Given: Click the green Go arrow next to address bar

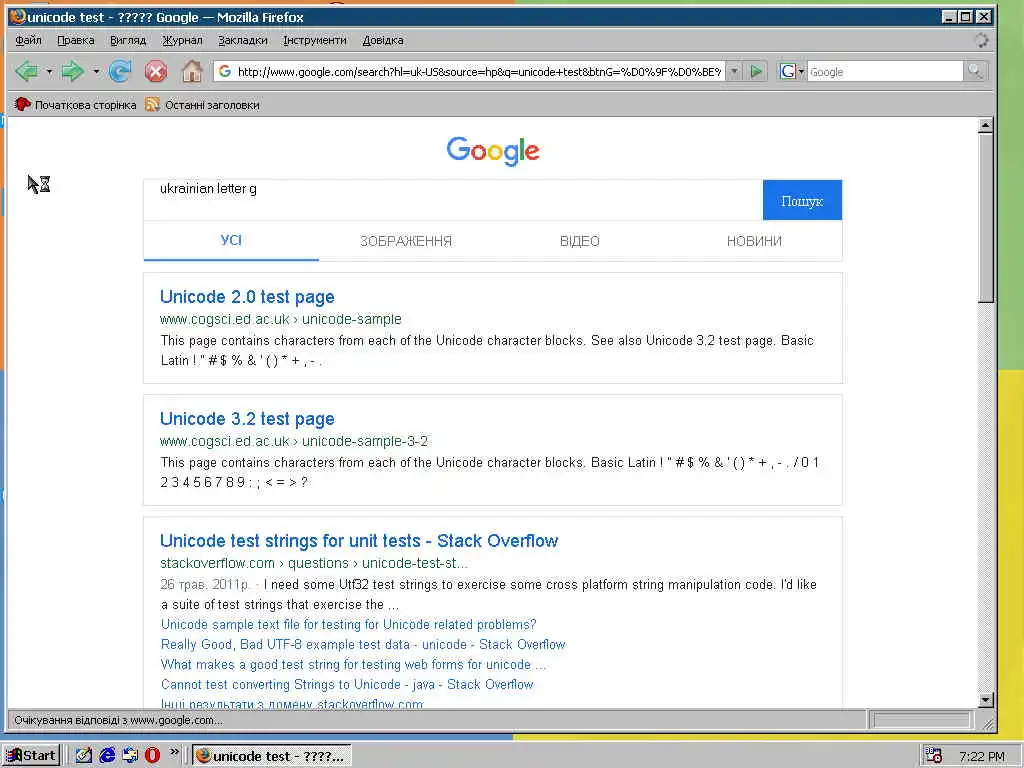Looking at the screenshot, I should pos(756,71).
